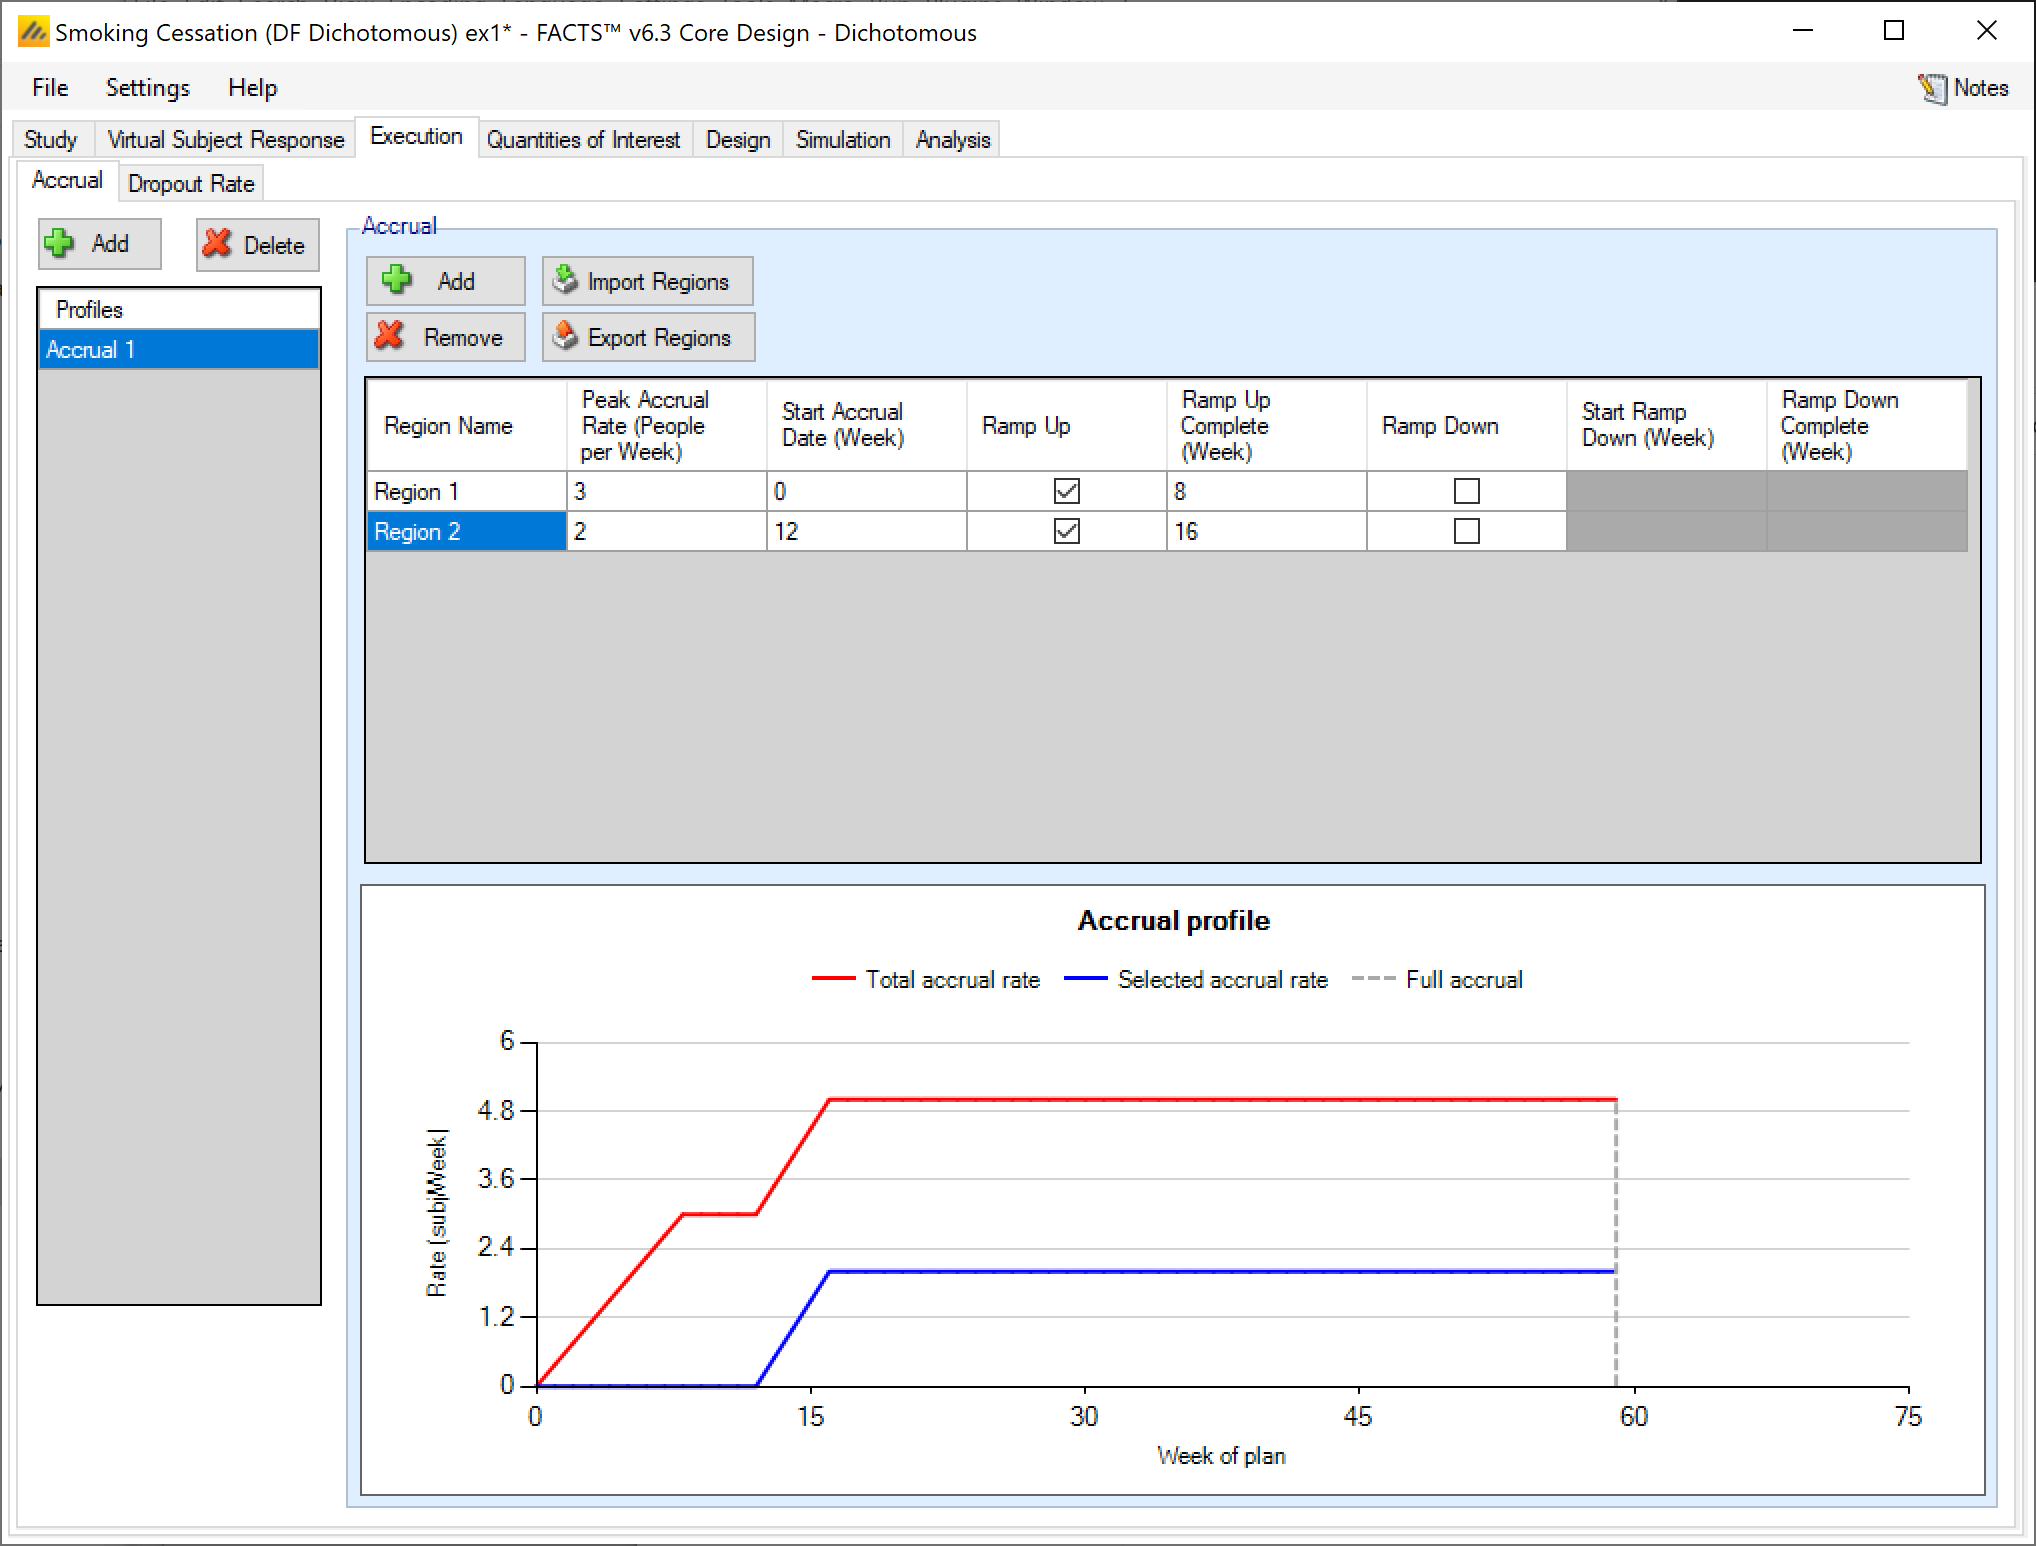The height and width of the screenshot is (1546, 2036).
Task: Click the Export Regions icon
Action: [x=566, y=336]
